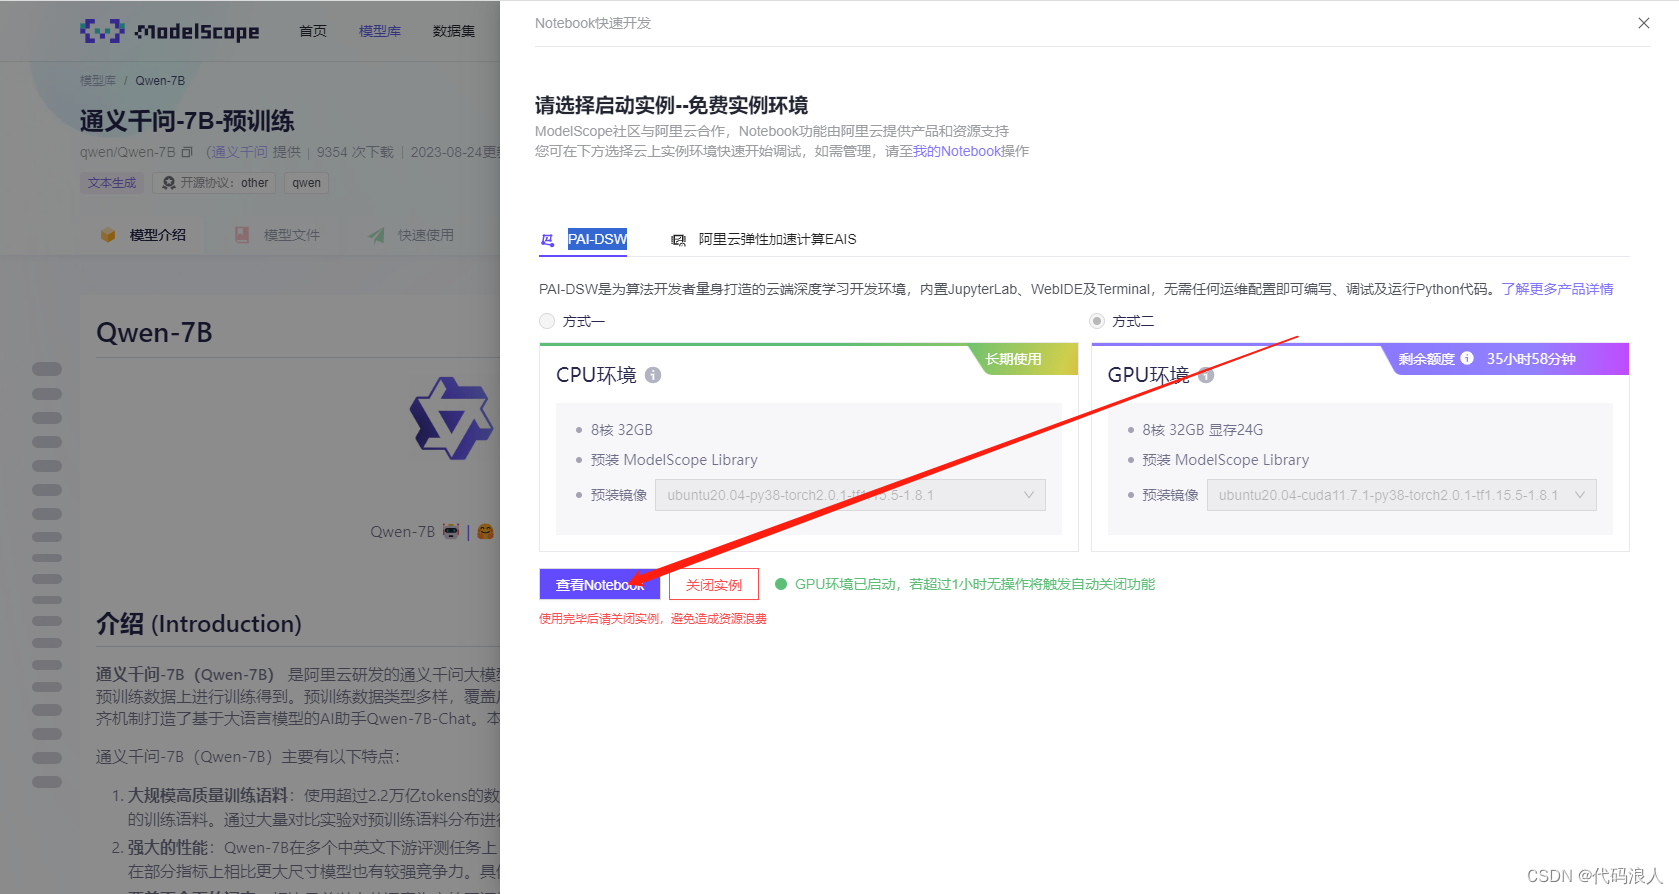Click the GPU image dropdown arrow
This screenshot has height=894, width=1679.
[x=1580, y=495]
